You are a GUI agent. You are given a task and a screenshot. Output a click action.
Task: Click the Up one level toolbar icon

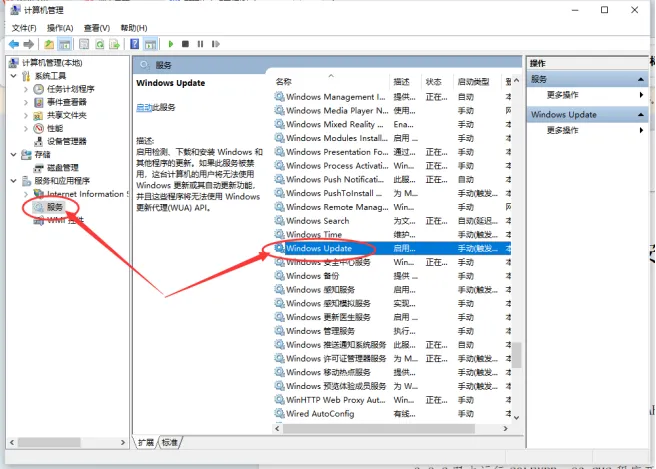point(49,44)
